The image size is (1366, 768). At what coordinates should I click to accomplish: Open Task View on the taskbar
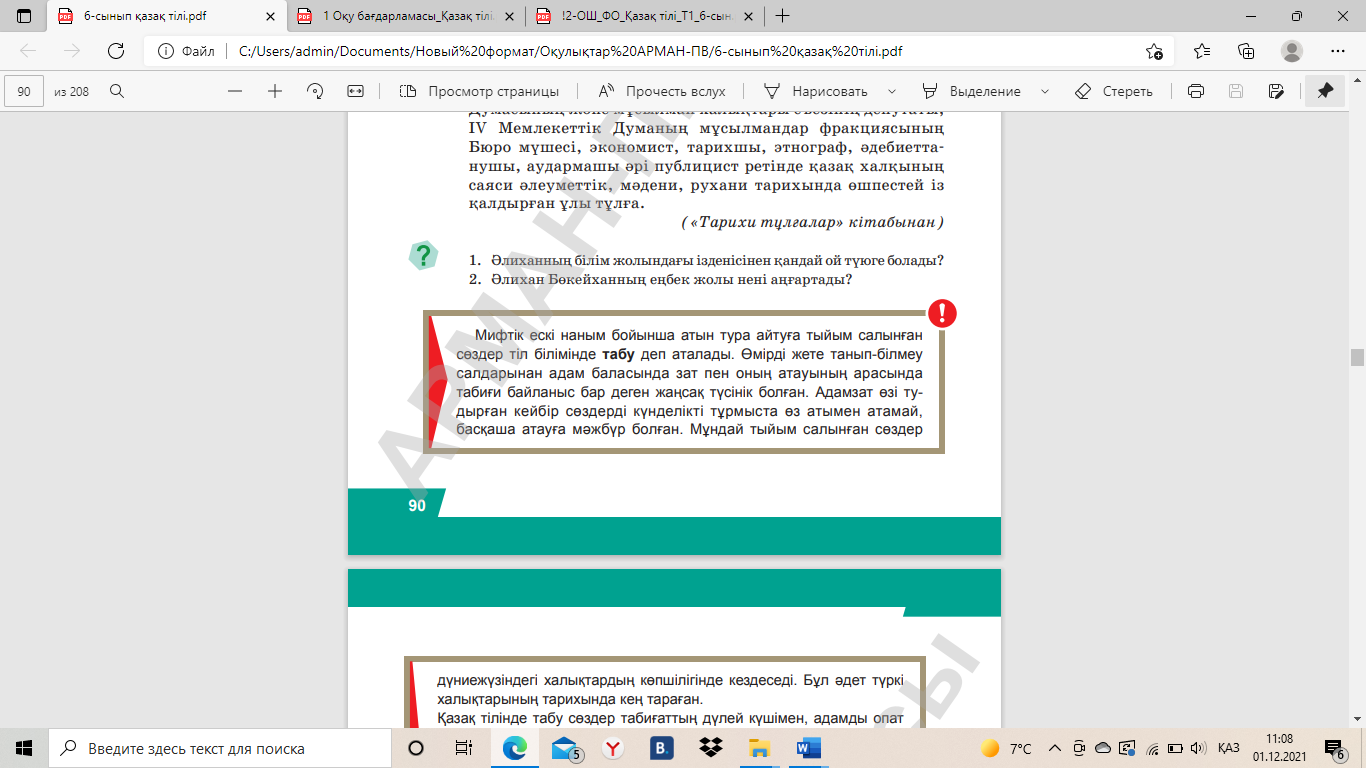tap(464, 748)
